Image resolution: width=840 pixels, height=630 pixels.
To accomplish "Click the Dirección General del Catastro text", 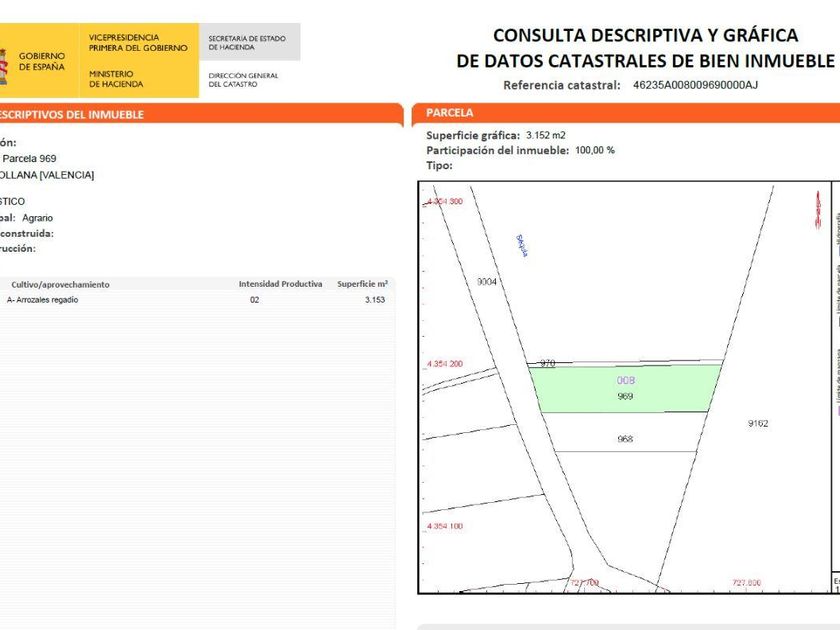I will point(243,80).
